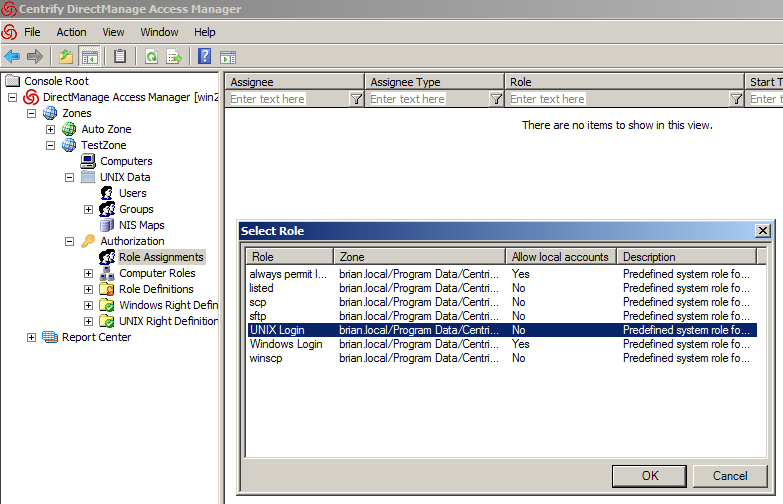Click the UNIX Data folder icon
Screen dimensions: 783x504
[88, 177]
